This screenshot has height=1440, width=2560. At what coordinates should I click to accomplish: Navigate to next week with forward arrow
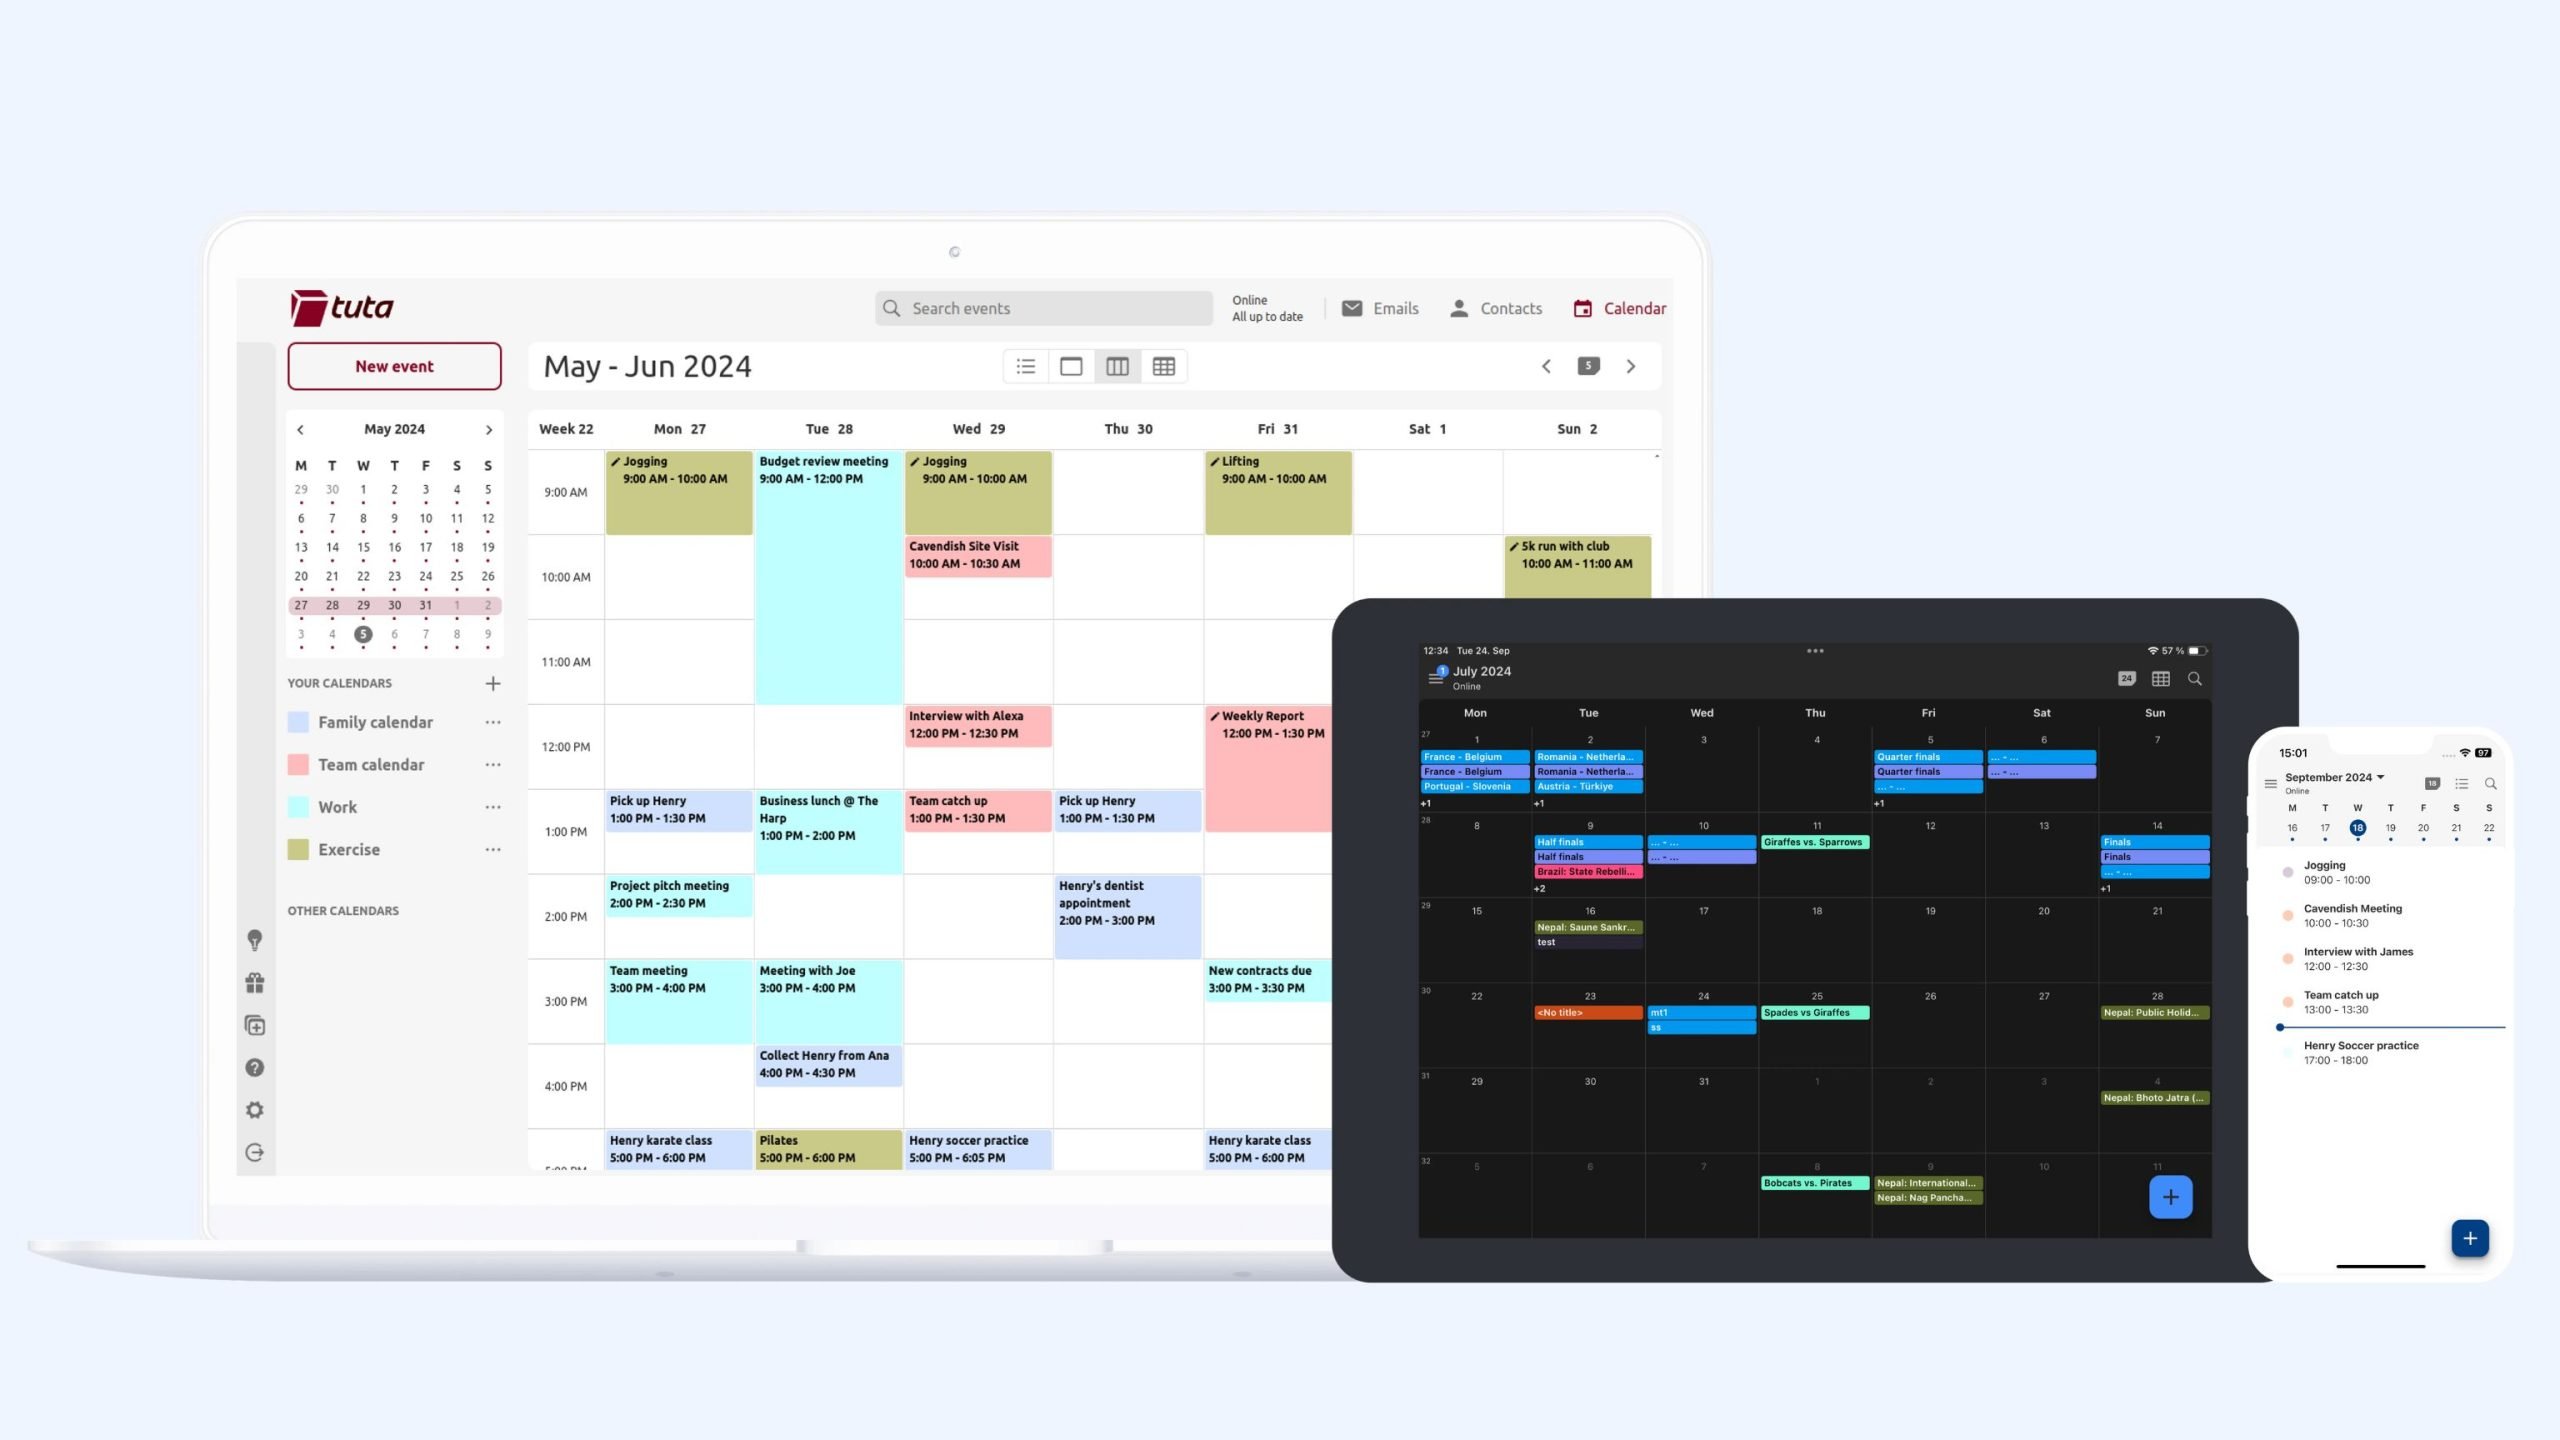point(1632,366)
